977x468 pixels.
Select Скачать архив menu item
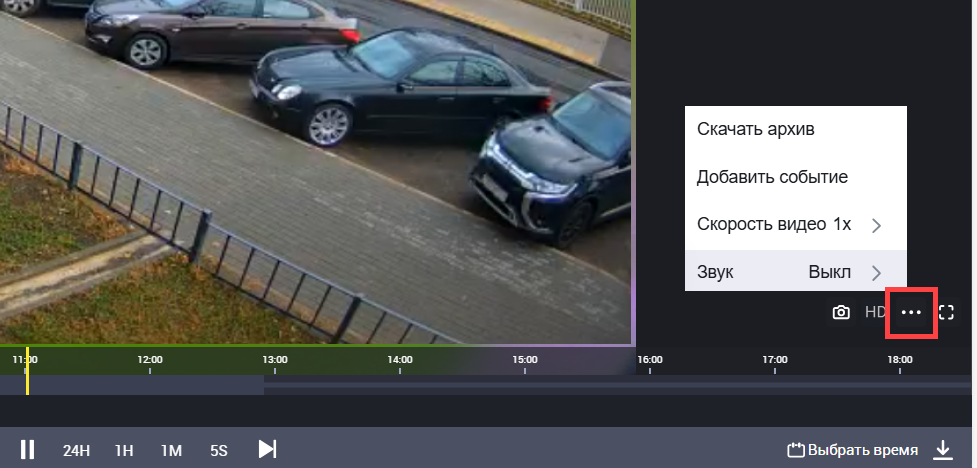756,129
